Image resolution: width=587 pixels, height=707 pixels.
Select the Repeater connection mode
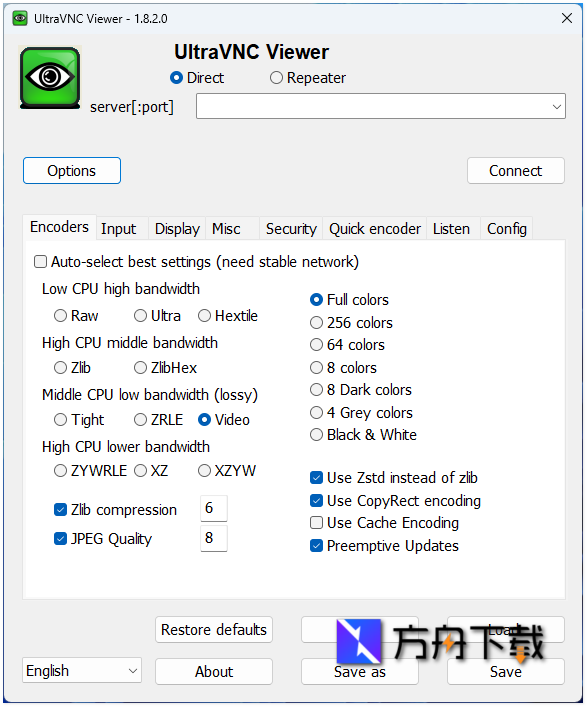(x=276, y=78)
